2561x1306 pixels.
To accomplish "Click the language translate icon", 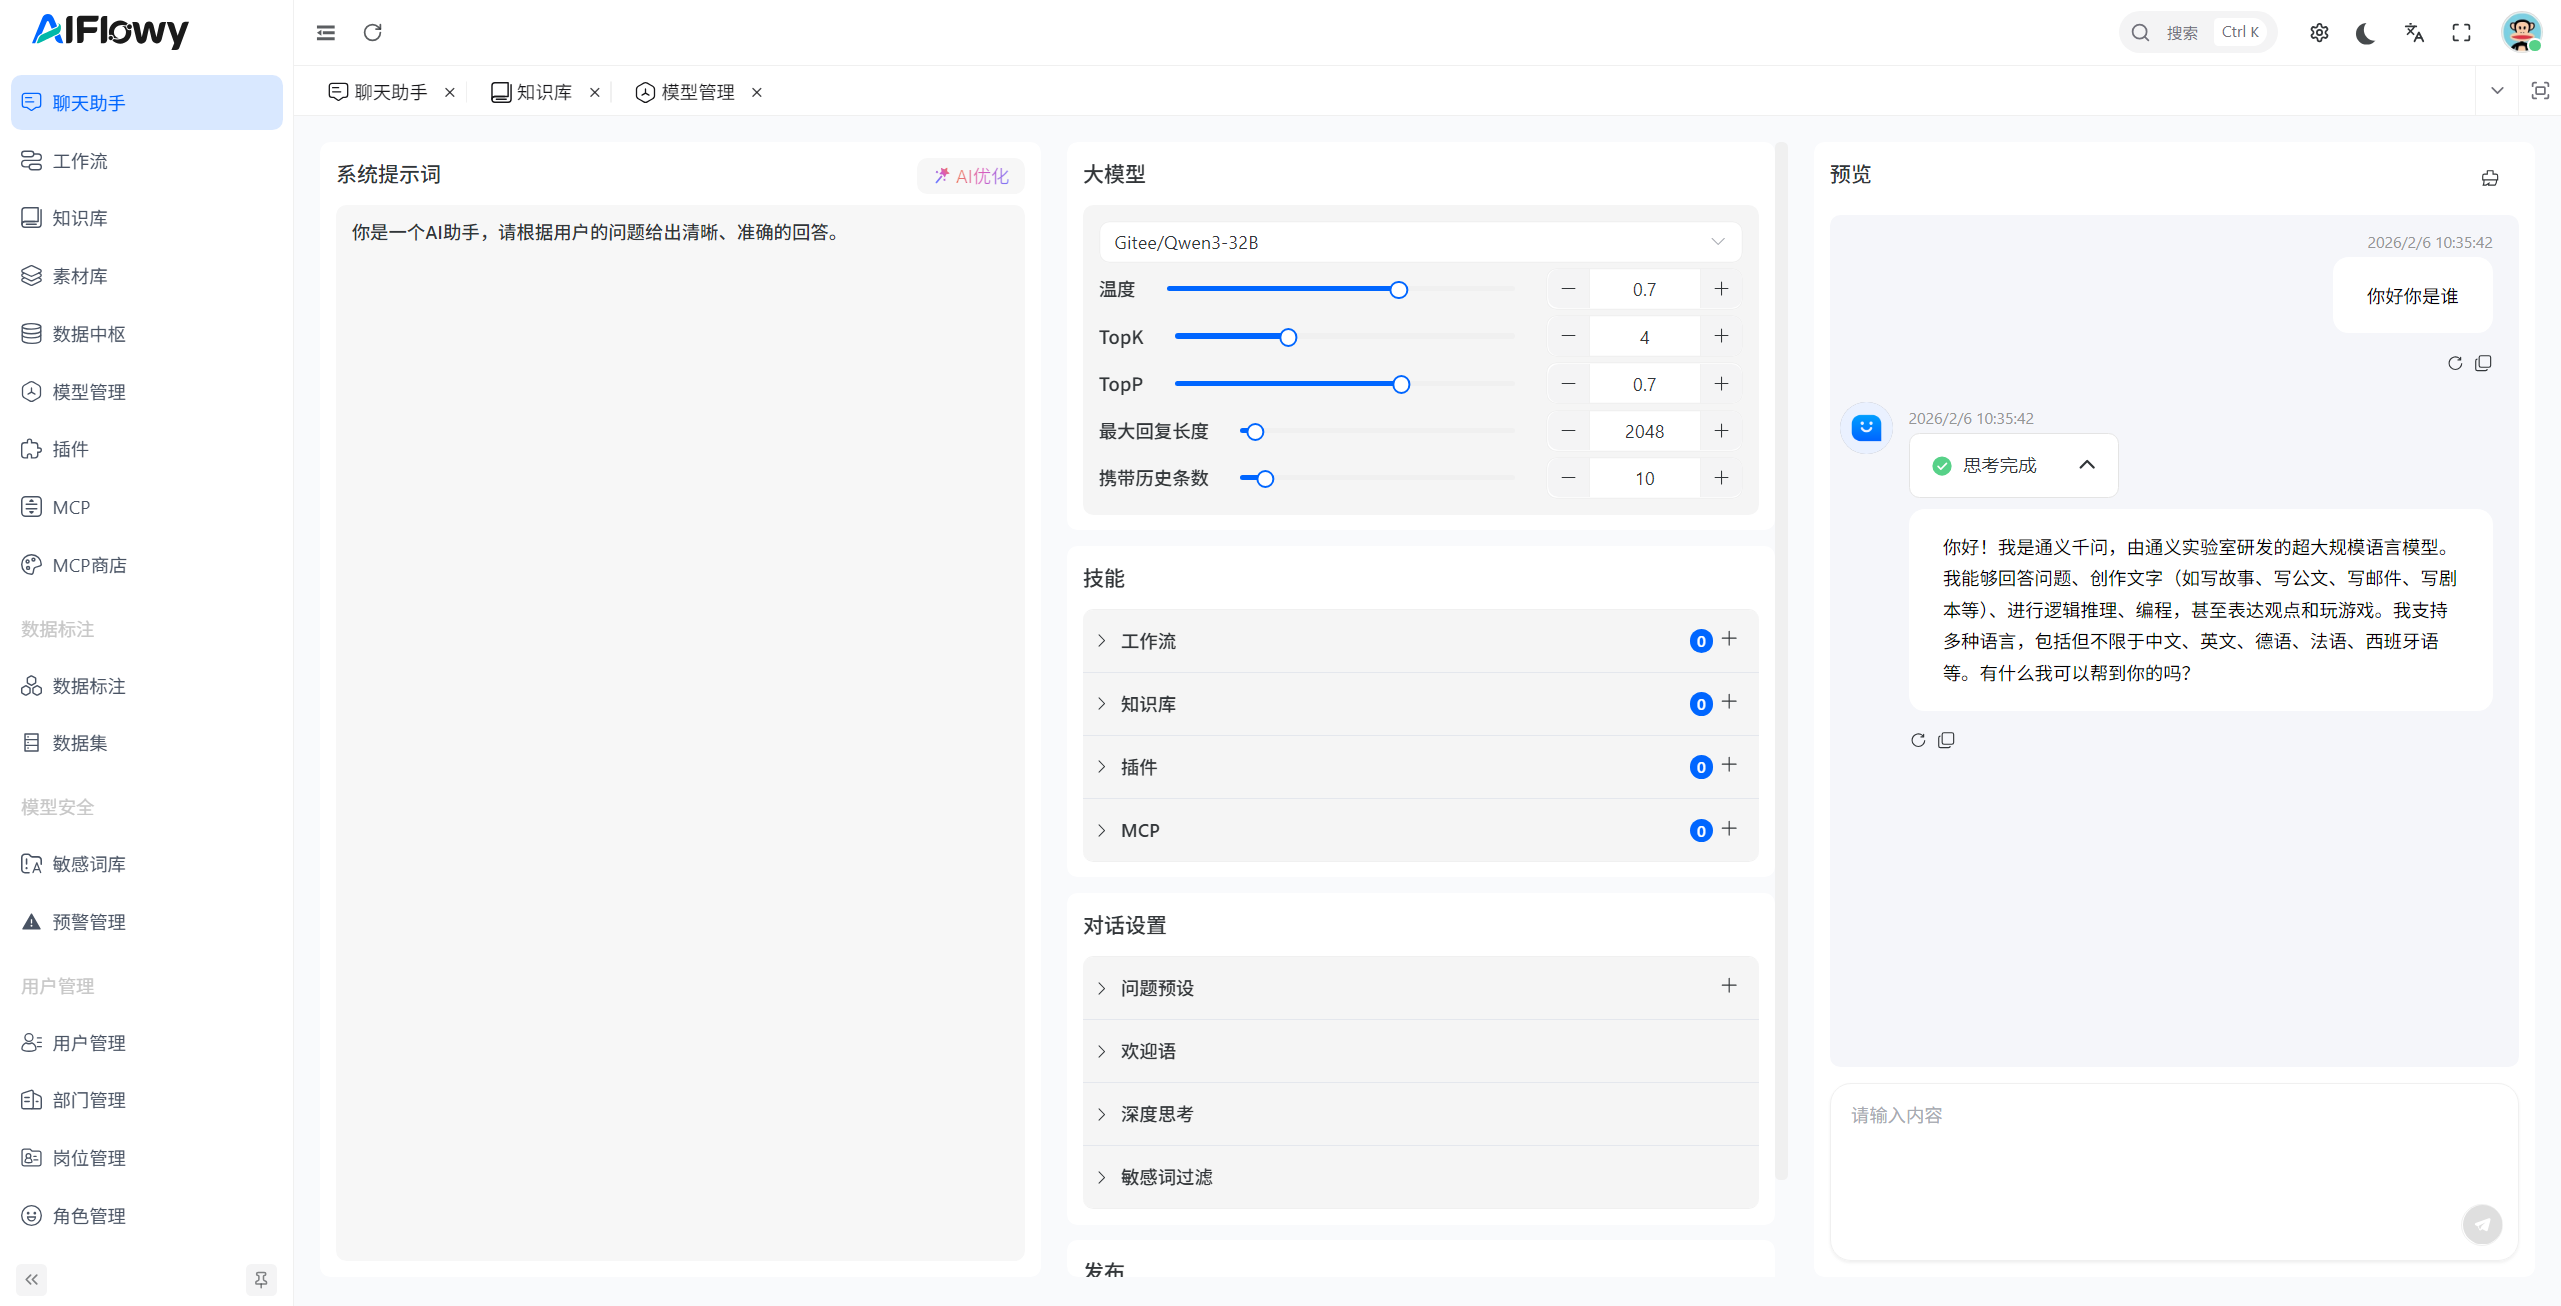I will 2414,33.
